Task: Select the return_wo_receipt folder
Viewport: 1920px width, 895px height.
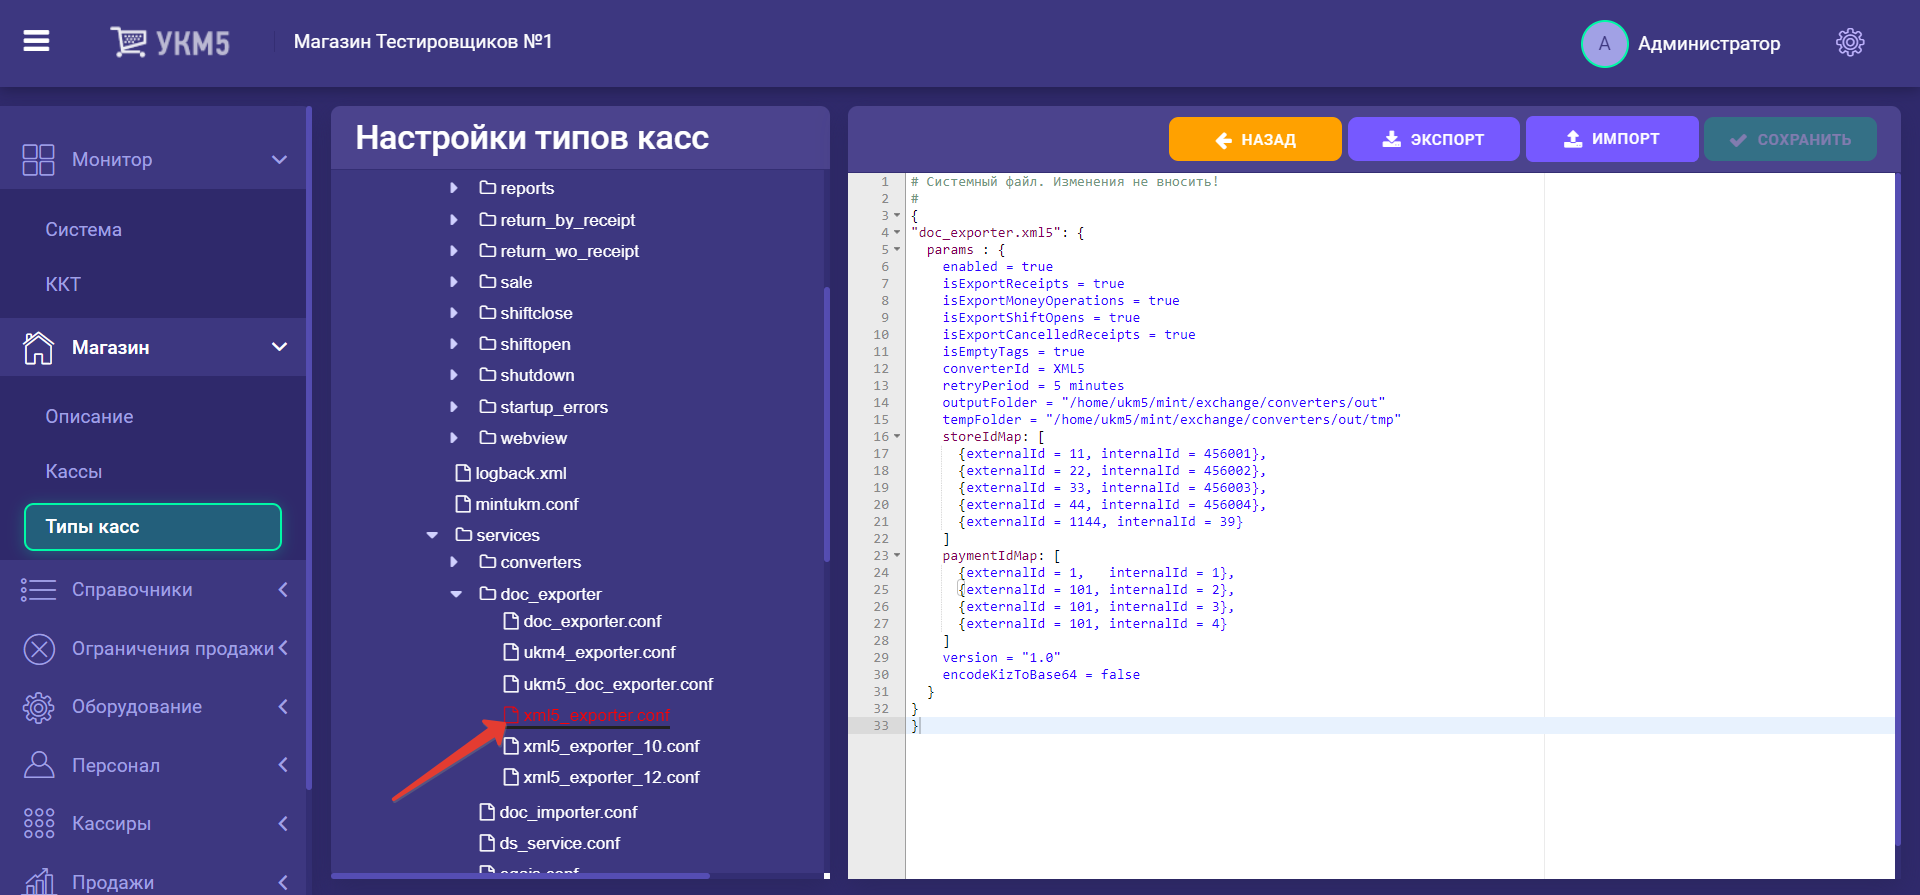Action: pos(569,251)
